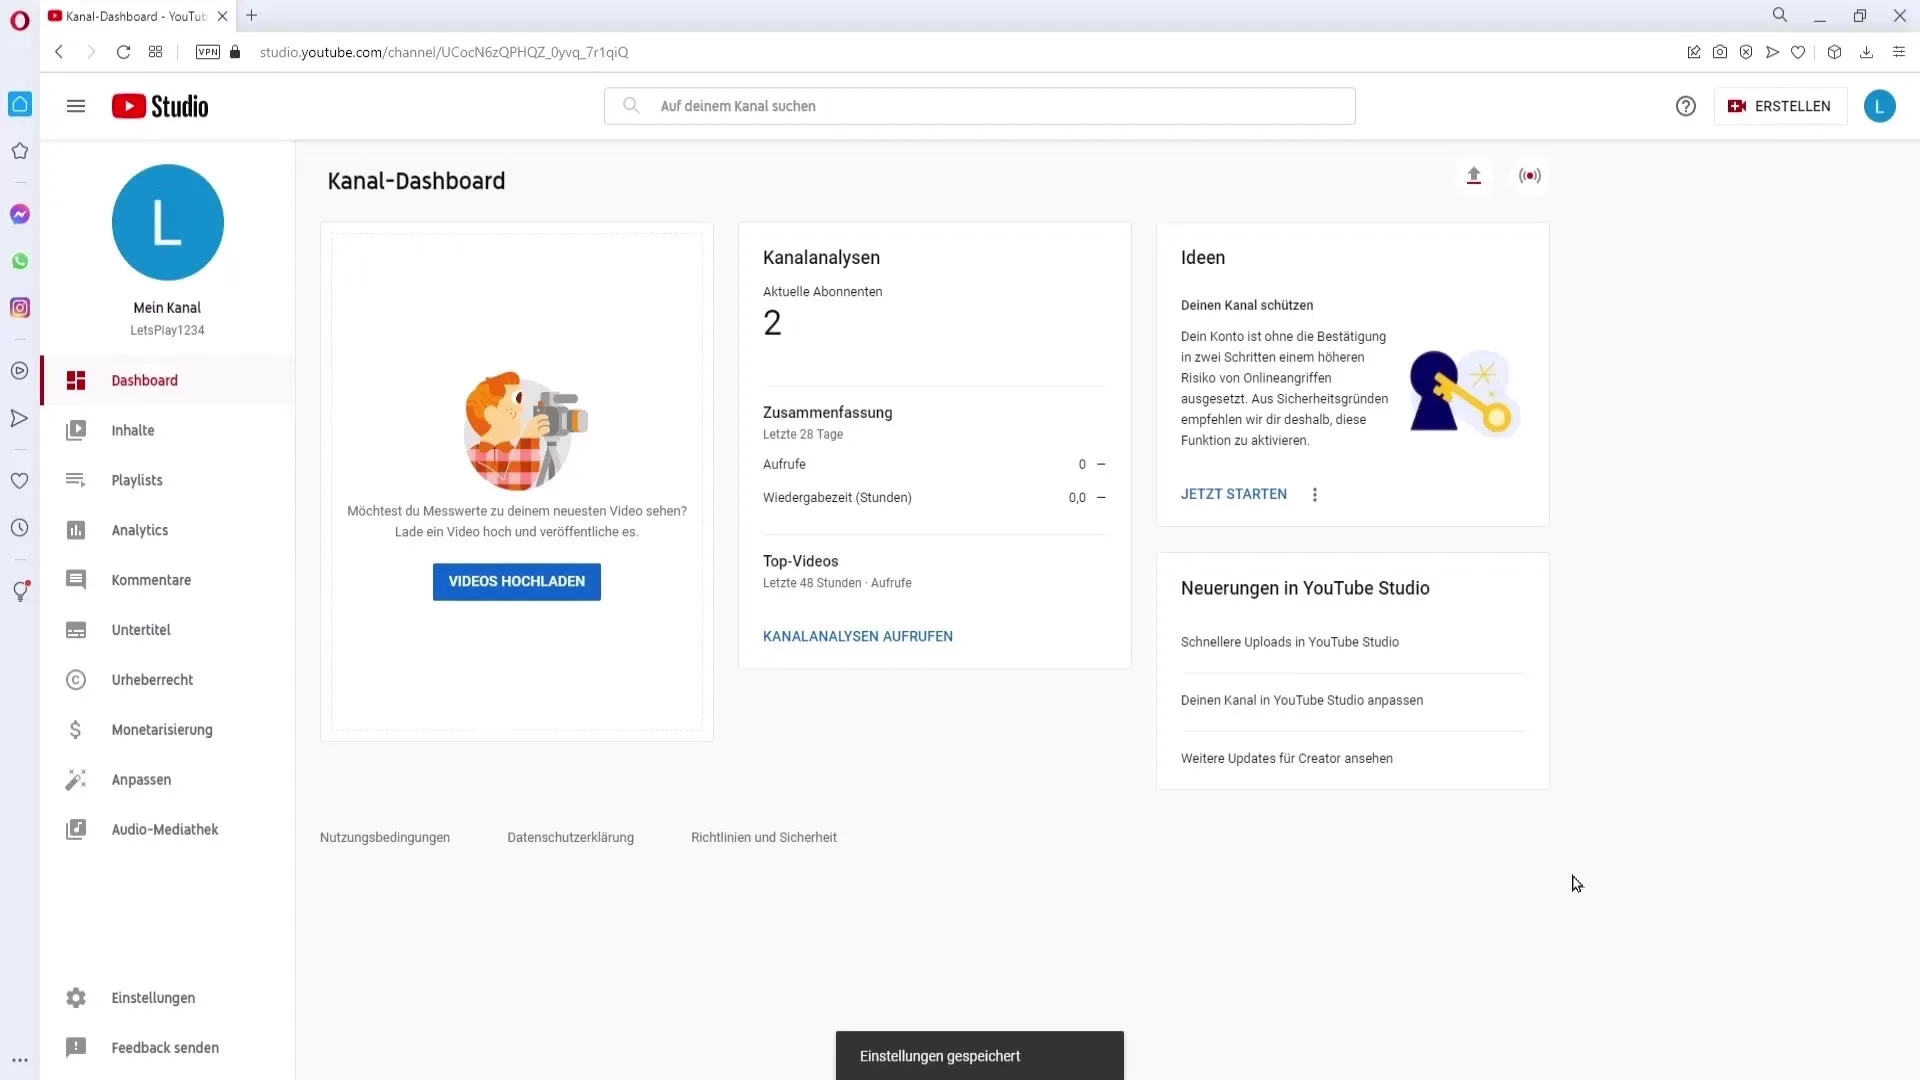Image resolution: width=1920 pixels, height=1080 pixels.
Task: Select Datenschutzerklärung footer item
Action: click(x=570, y=837)
